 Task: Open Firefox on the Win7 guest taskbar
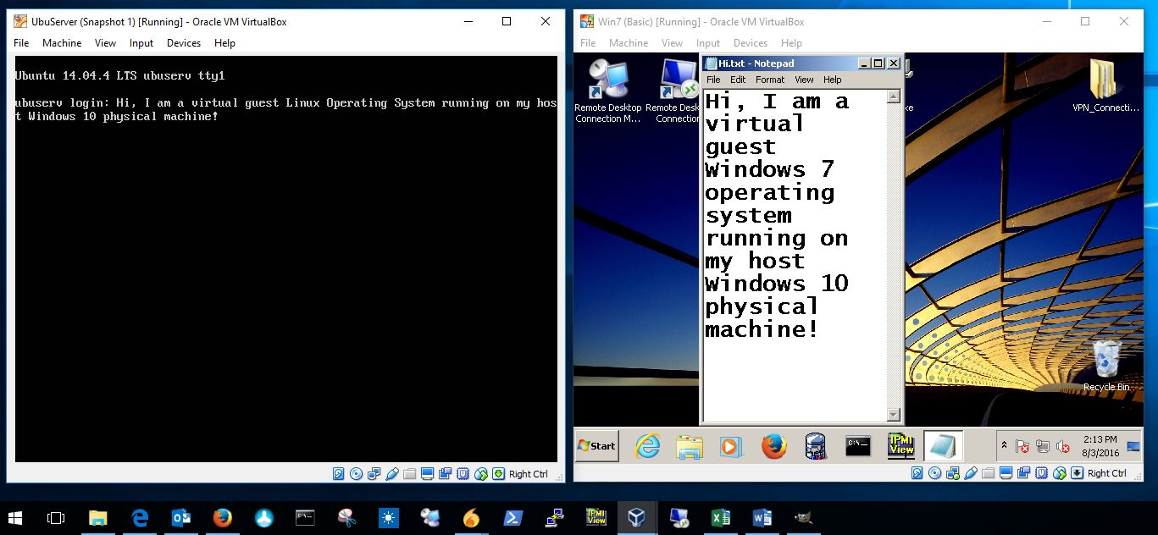[774, 446]
